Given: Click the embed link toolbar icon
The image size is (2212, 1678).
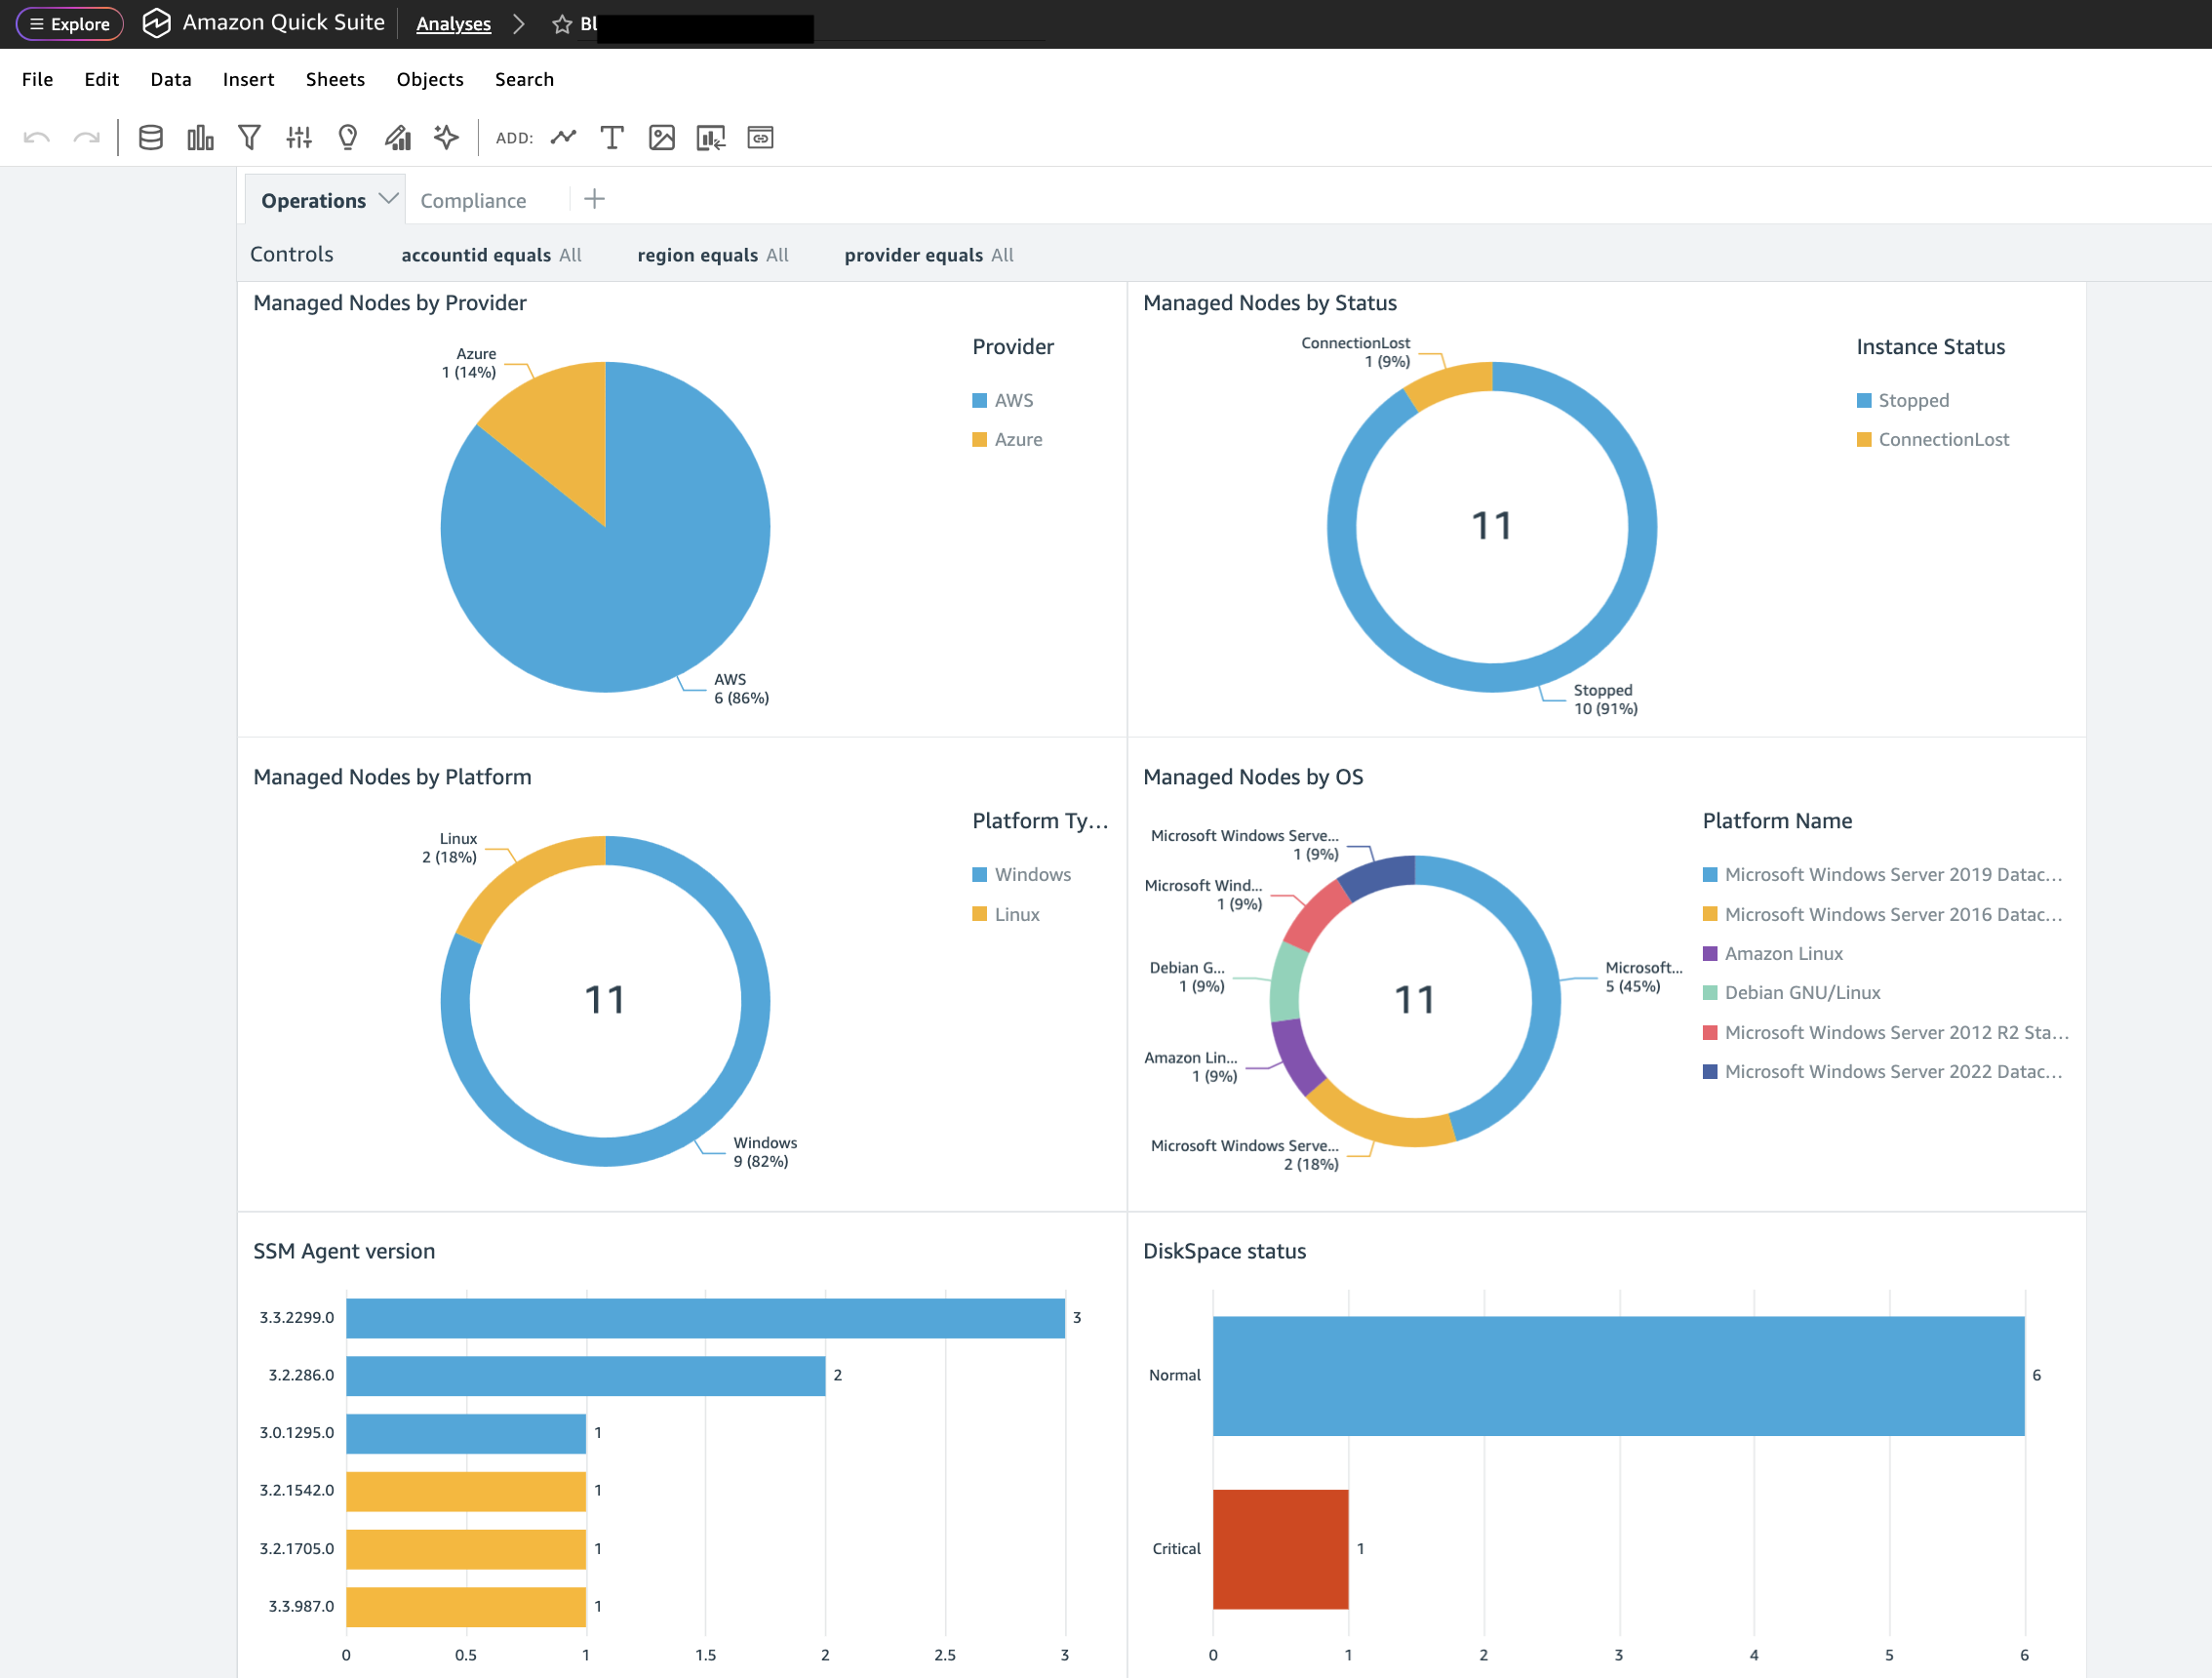Looking at the screenshot, I should pos(760,138).
